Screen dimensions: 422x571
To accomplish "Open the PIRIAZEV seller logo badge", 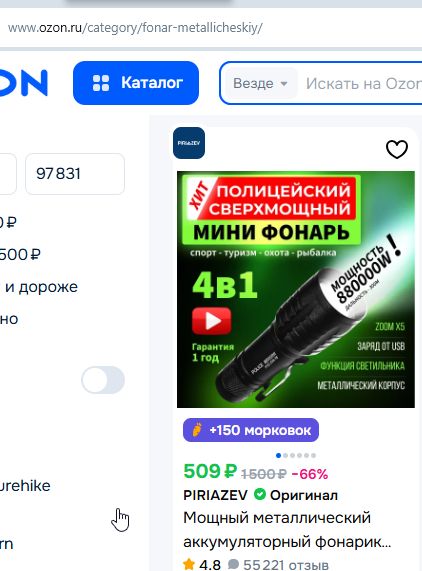I will [189, 143].
